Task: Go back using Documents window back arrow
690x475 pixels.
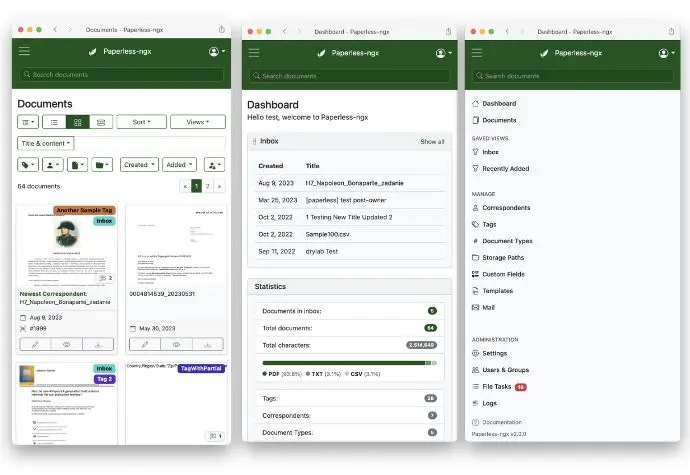Action: pyautogui.click(x=55, y=29)
